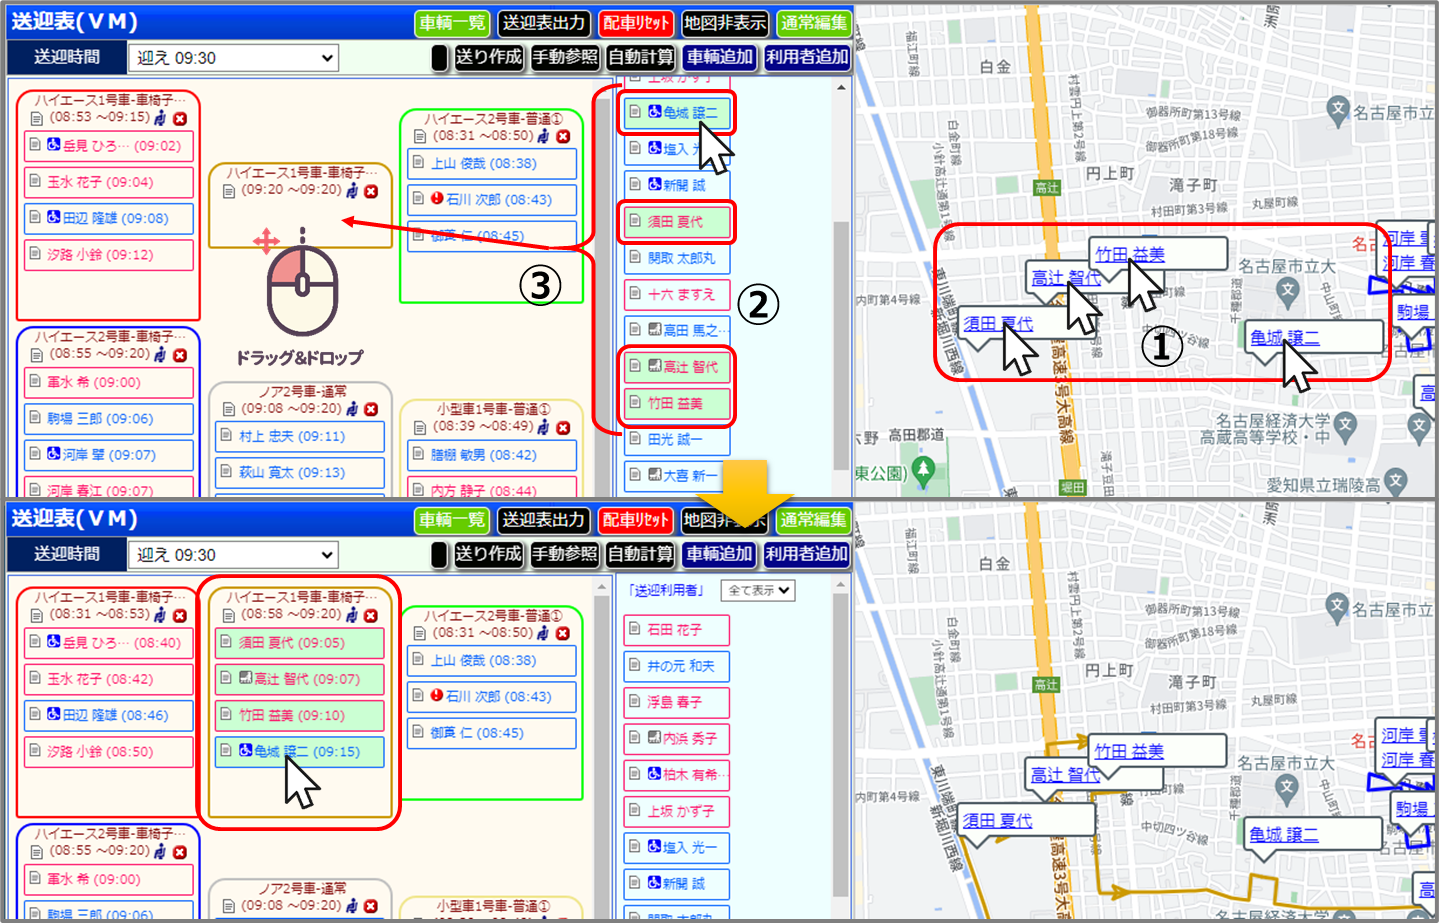Click wheelchair icon of 亀城 譲二 (09:15) entry
Viewport: 1439px width, 923px height.
pos(245,750)
